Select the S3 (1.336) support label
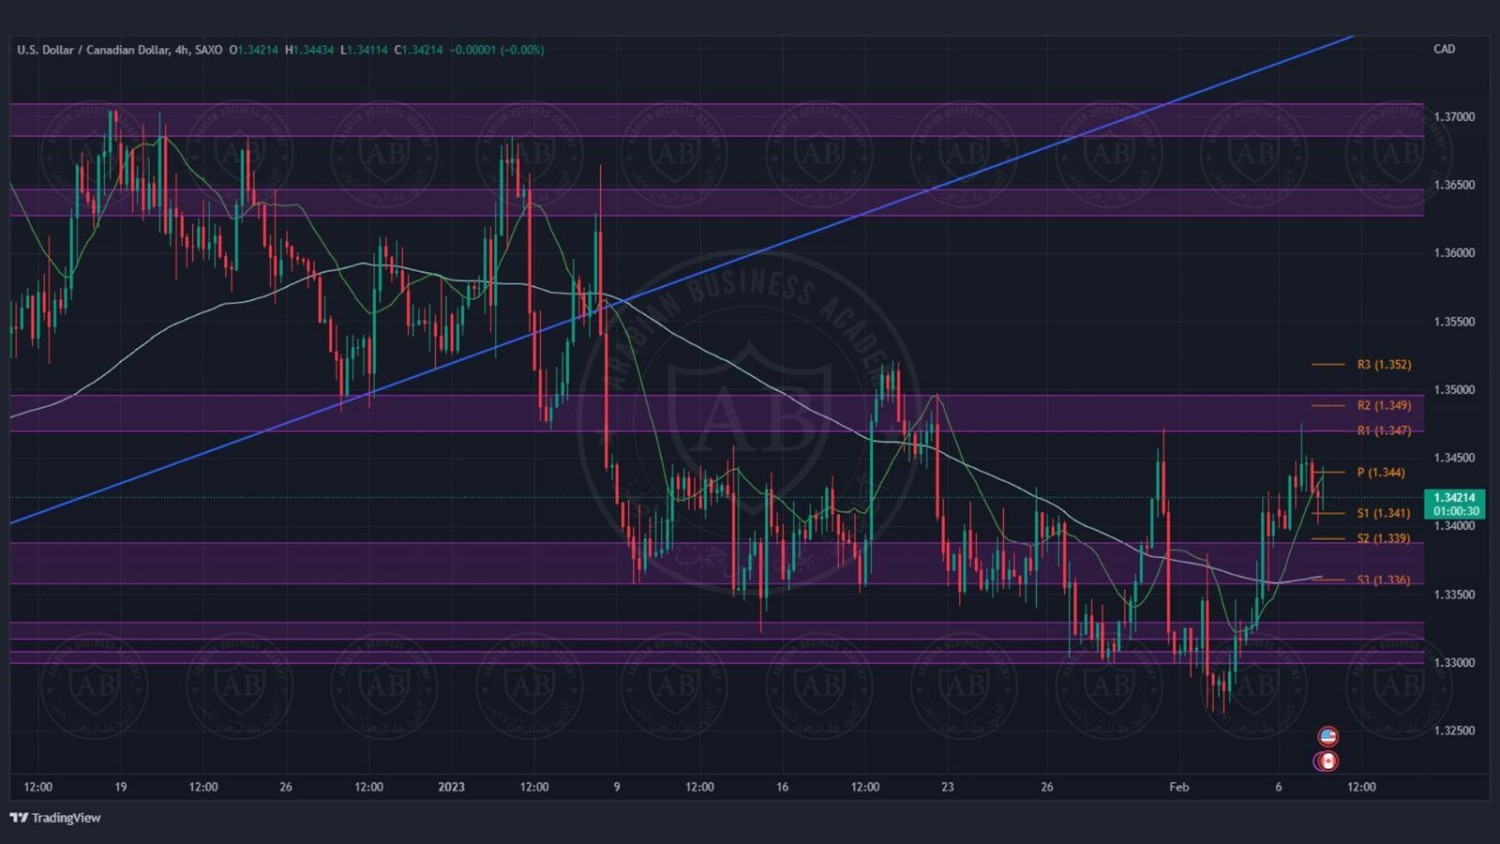1500x844 pixels. [1383, 580]
